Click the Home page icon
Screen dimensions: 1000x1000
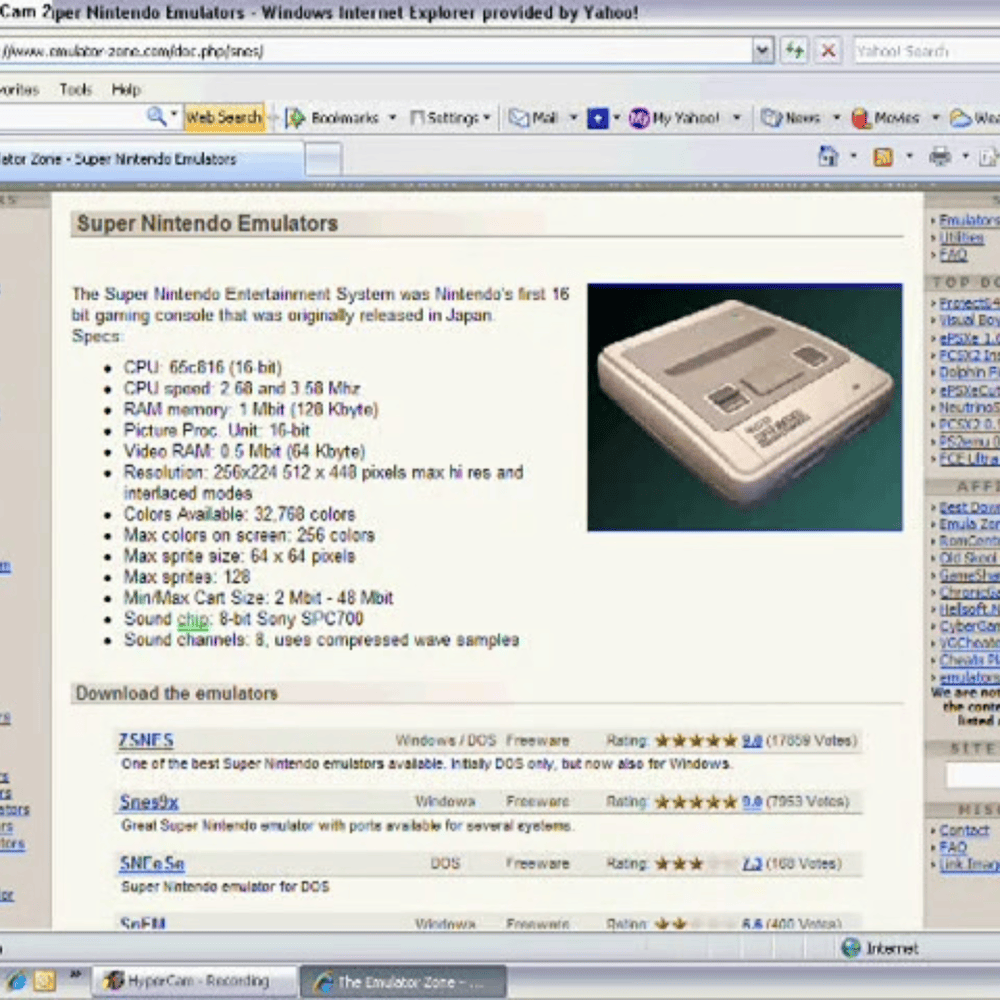828,156
